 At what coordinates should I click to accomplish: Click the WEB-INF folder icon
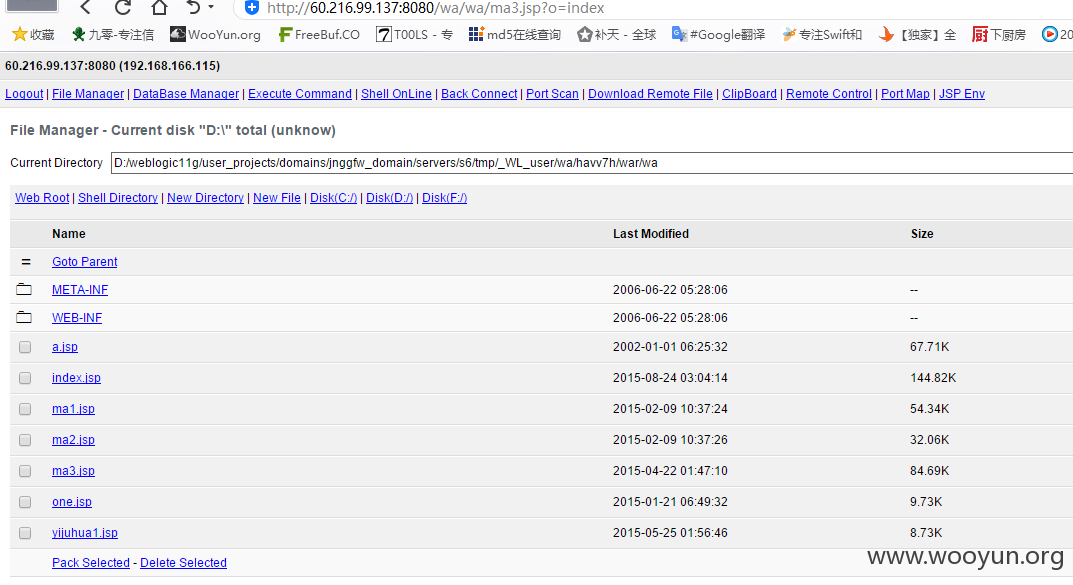coord(24,317)
